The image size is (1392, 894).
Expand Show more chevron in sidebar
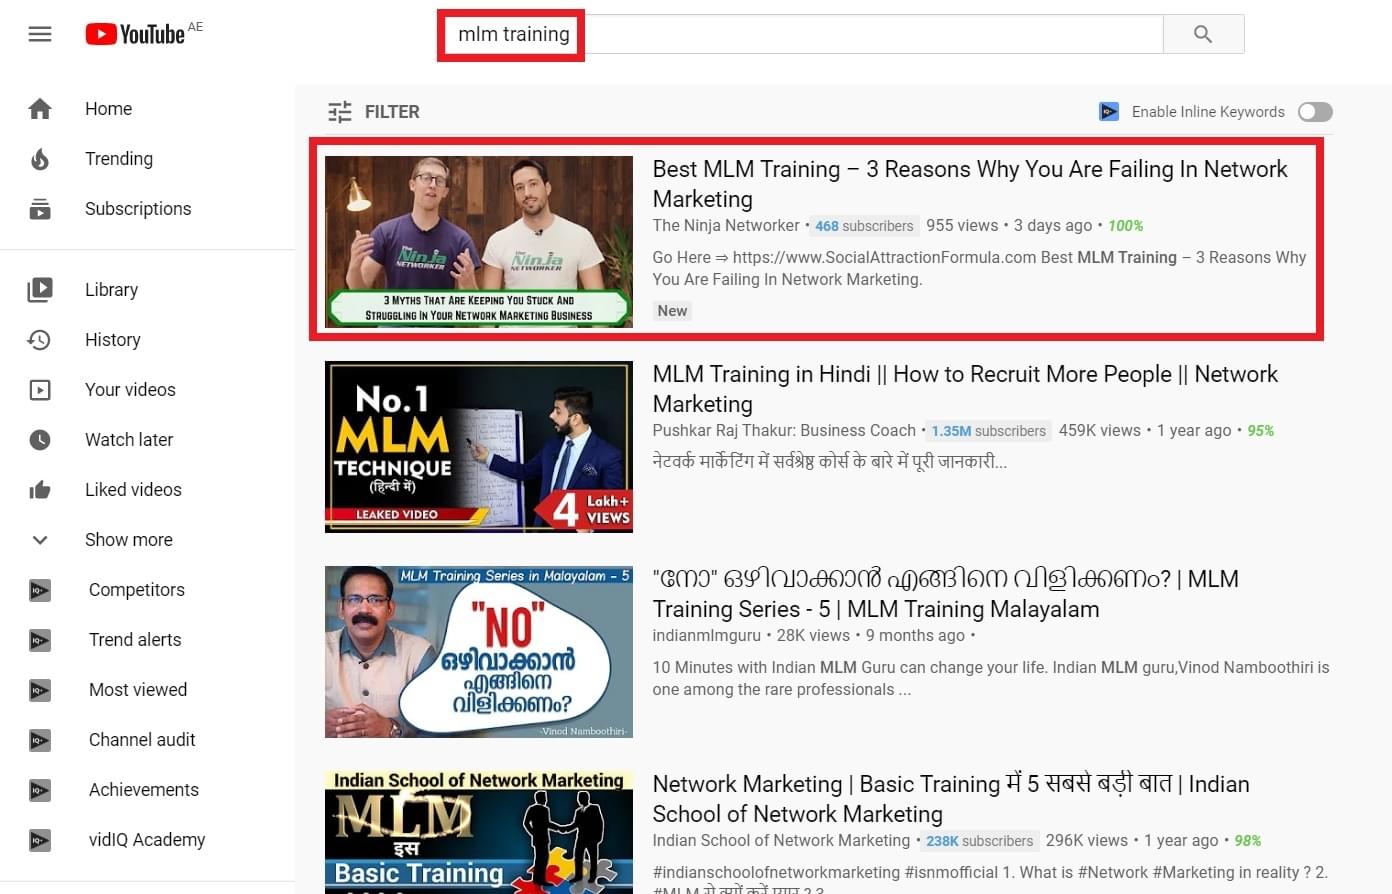point(40,540)
